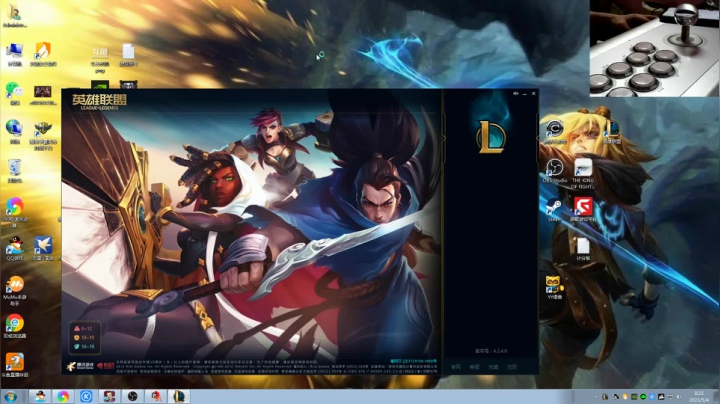The image size is (720, 404).
Task: Open the Steam desktop shortcut
Action: point(555,210)
